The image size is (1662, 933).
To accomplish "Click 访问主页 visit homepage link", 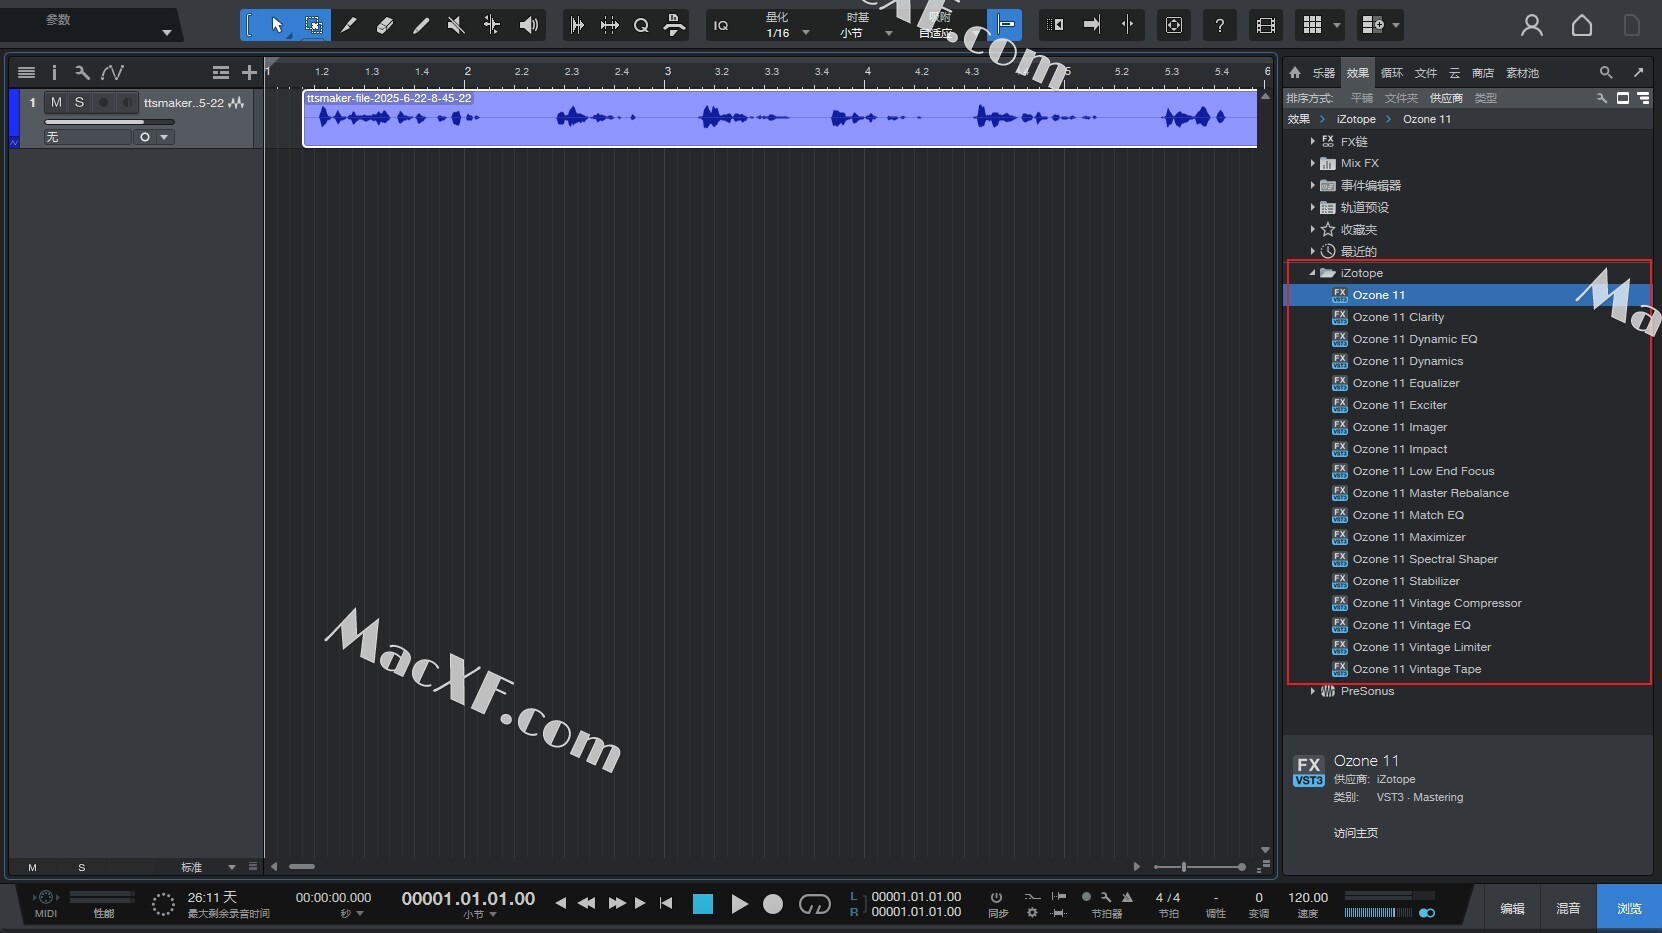I will [x=1356, y=833].
